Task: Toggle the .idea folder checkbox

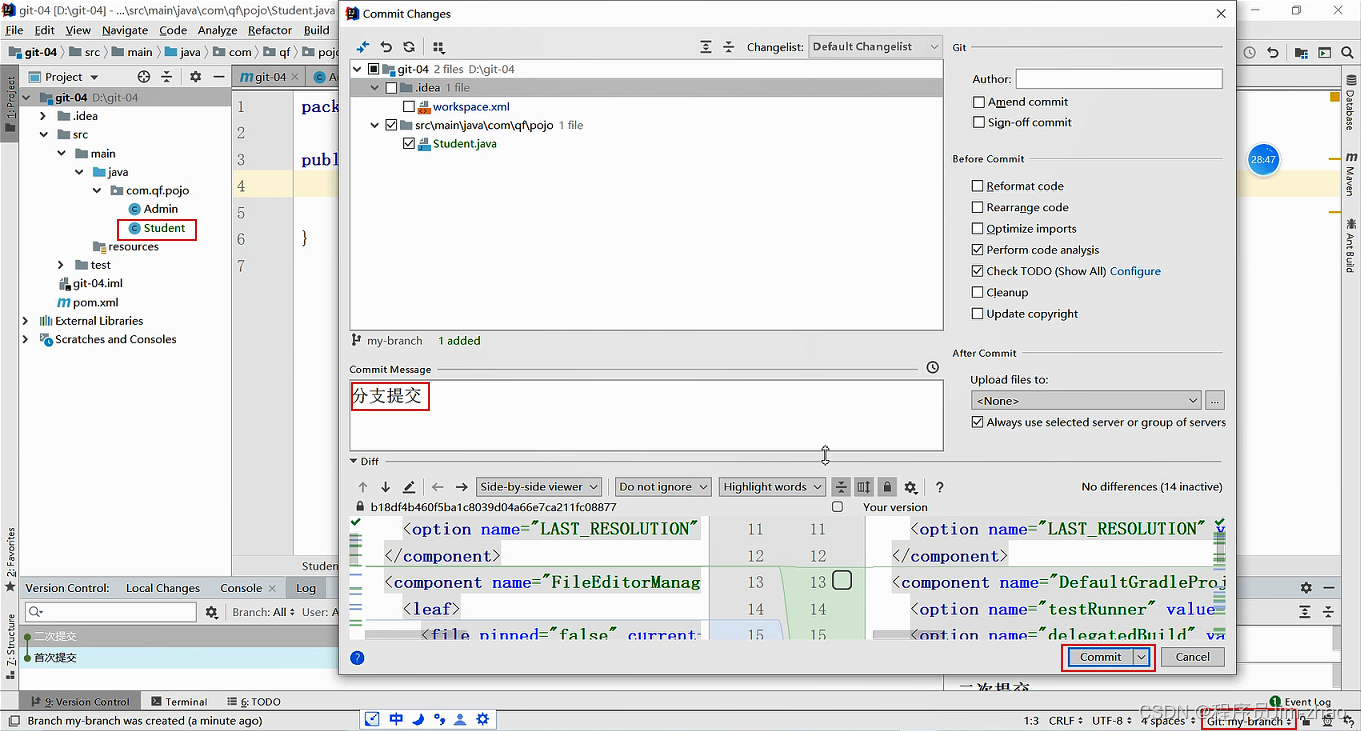Action: [x=391, y=88]
